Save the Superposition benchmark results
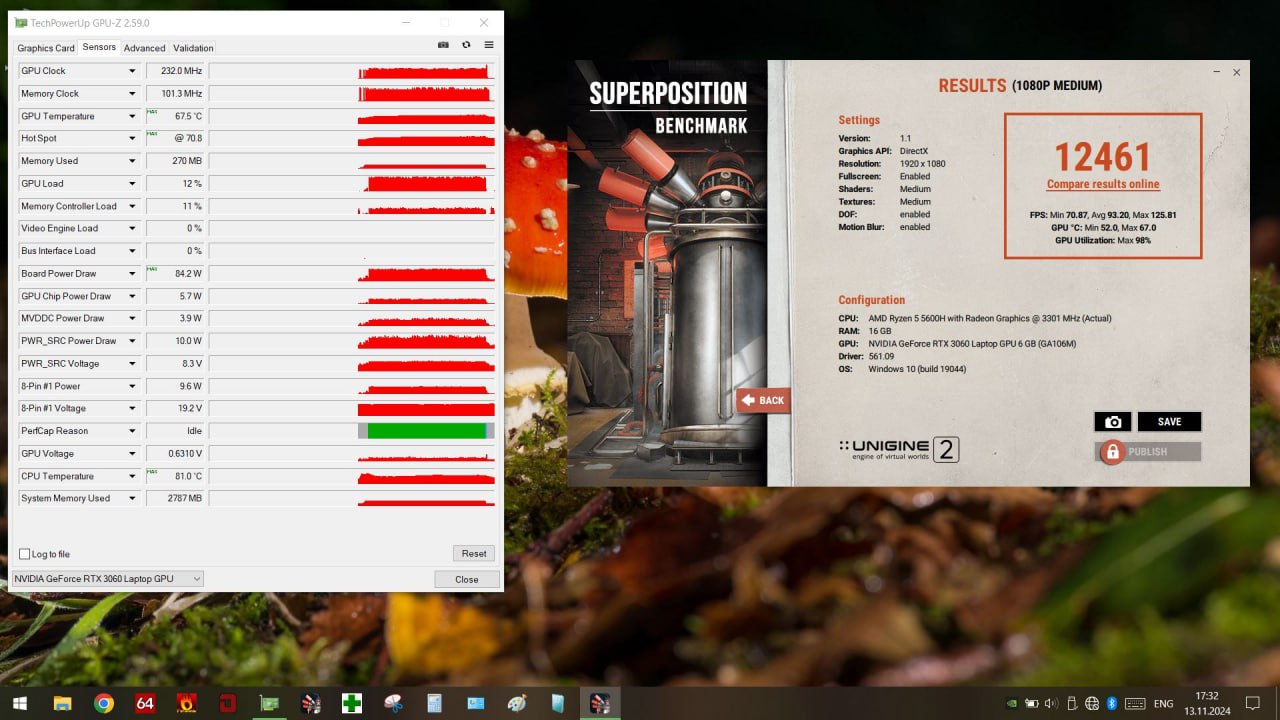1280x720 pixels. (x=1169, y=422)
